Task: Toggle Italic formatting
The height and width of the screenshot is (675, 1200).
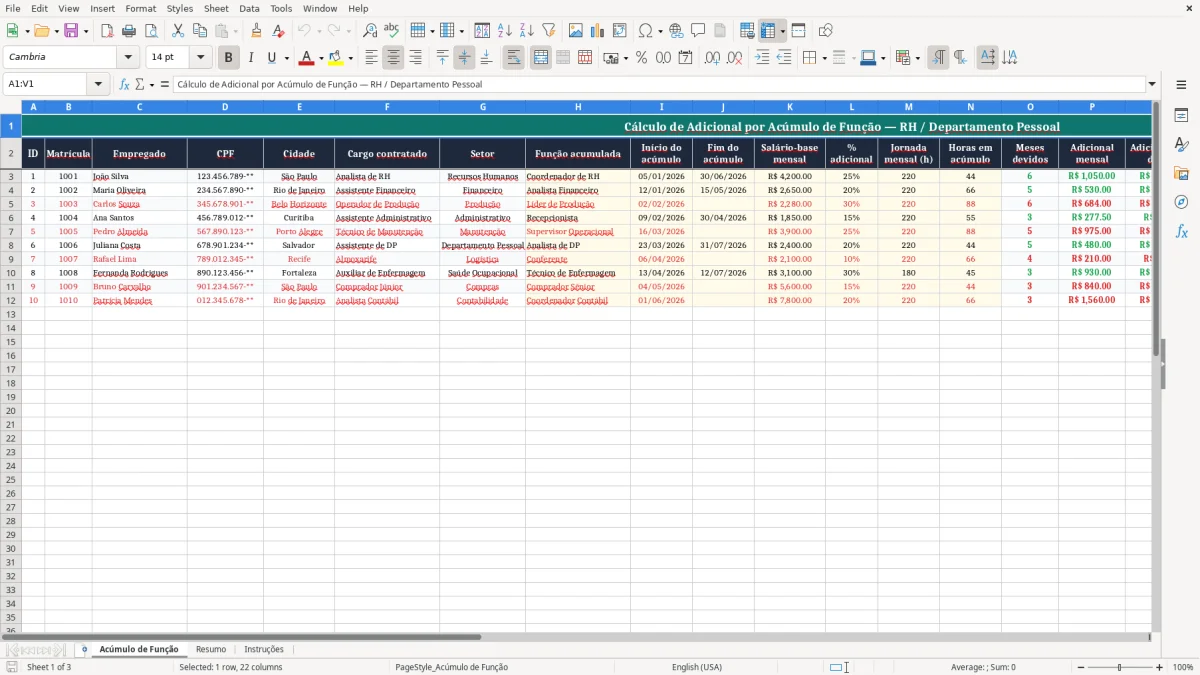Action: (x=251, y=58)
